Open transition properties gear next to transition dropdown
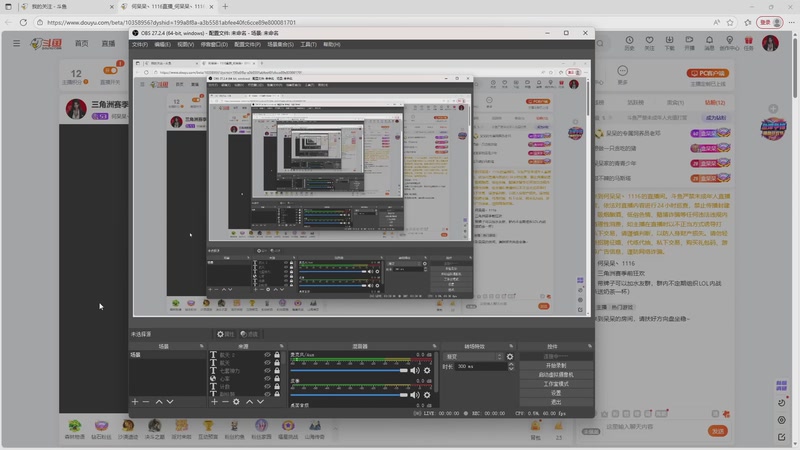Screen dimensions: 800x450 510,357
